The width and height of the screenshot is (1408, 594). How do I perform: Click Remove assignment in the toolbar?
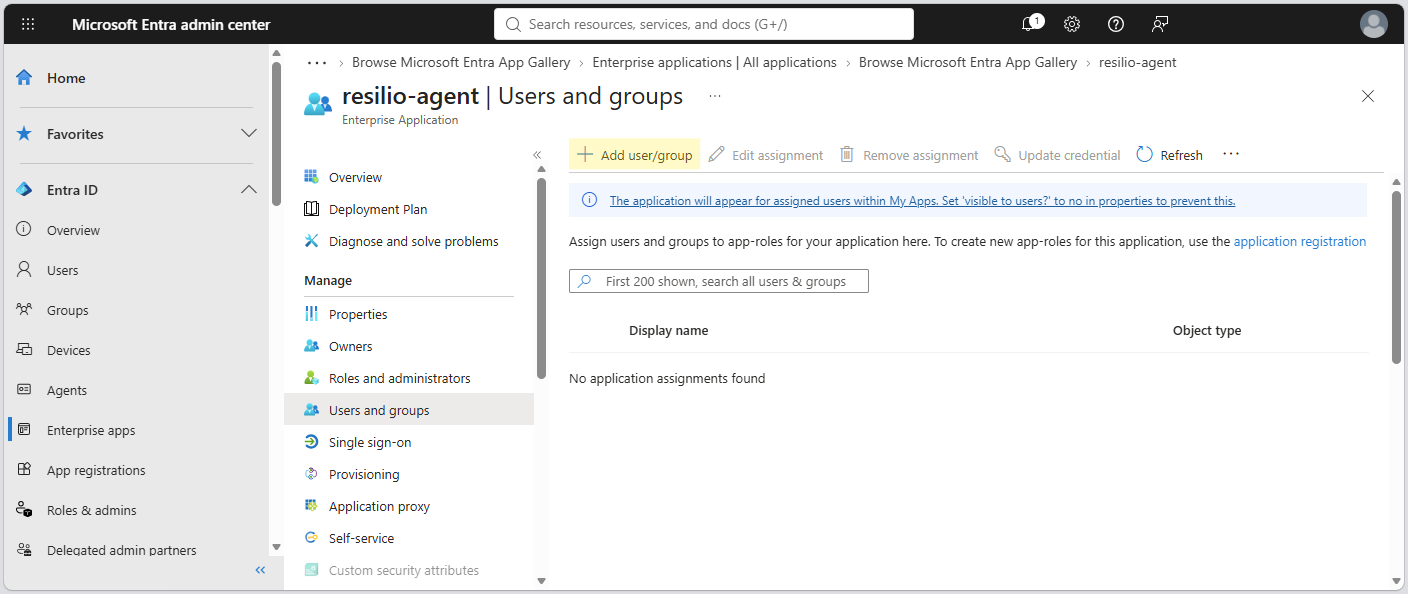(x=909, y=155)
